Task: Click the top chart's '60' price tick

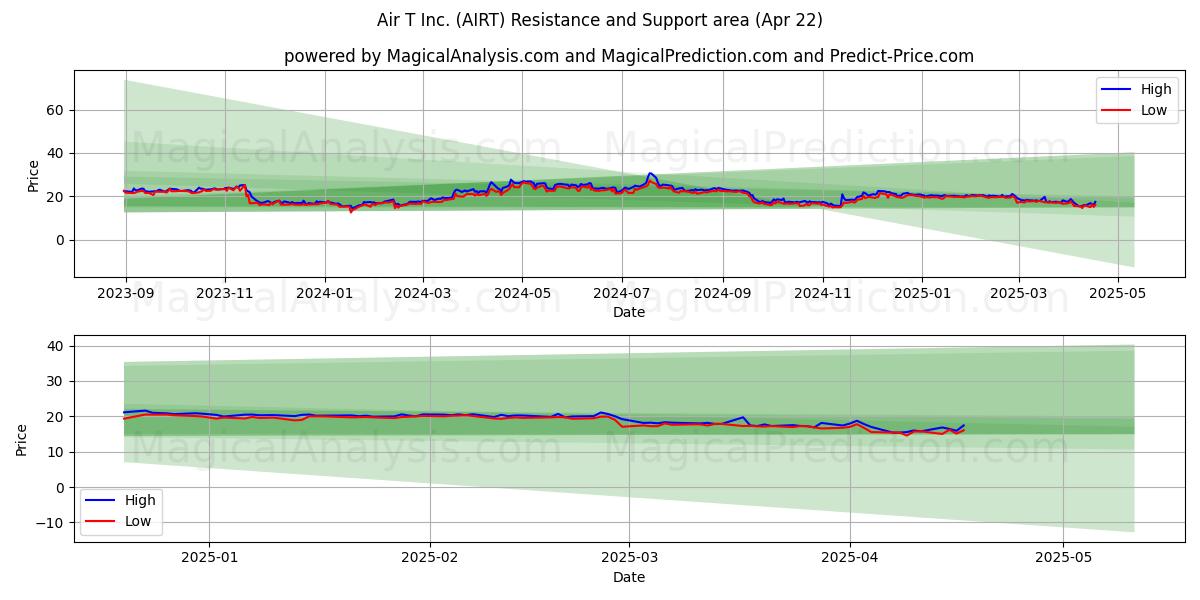Action: [57, 110]
